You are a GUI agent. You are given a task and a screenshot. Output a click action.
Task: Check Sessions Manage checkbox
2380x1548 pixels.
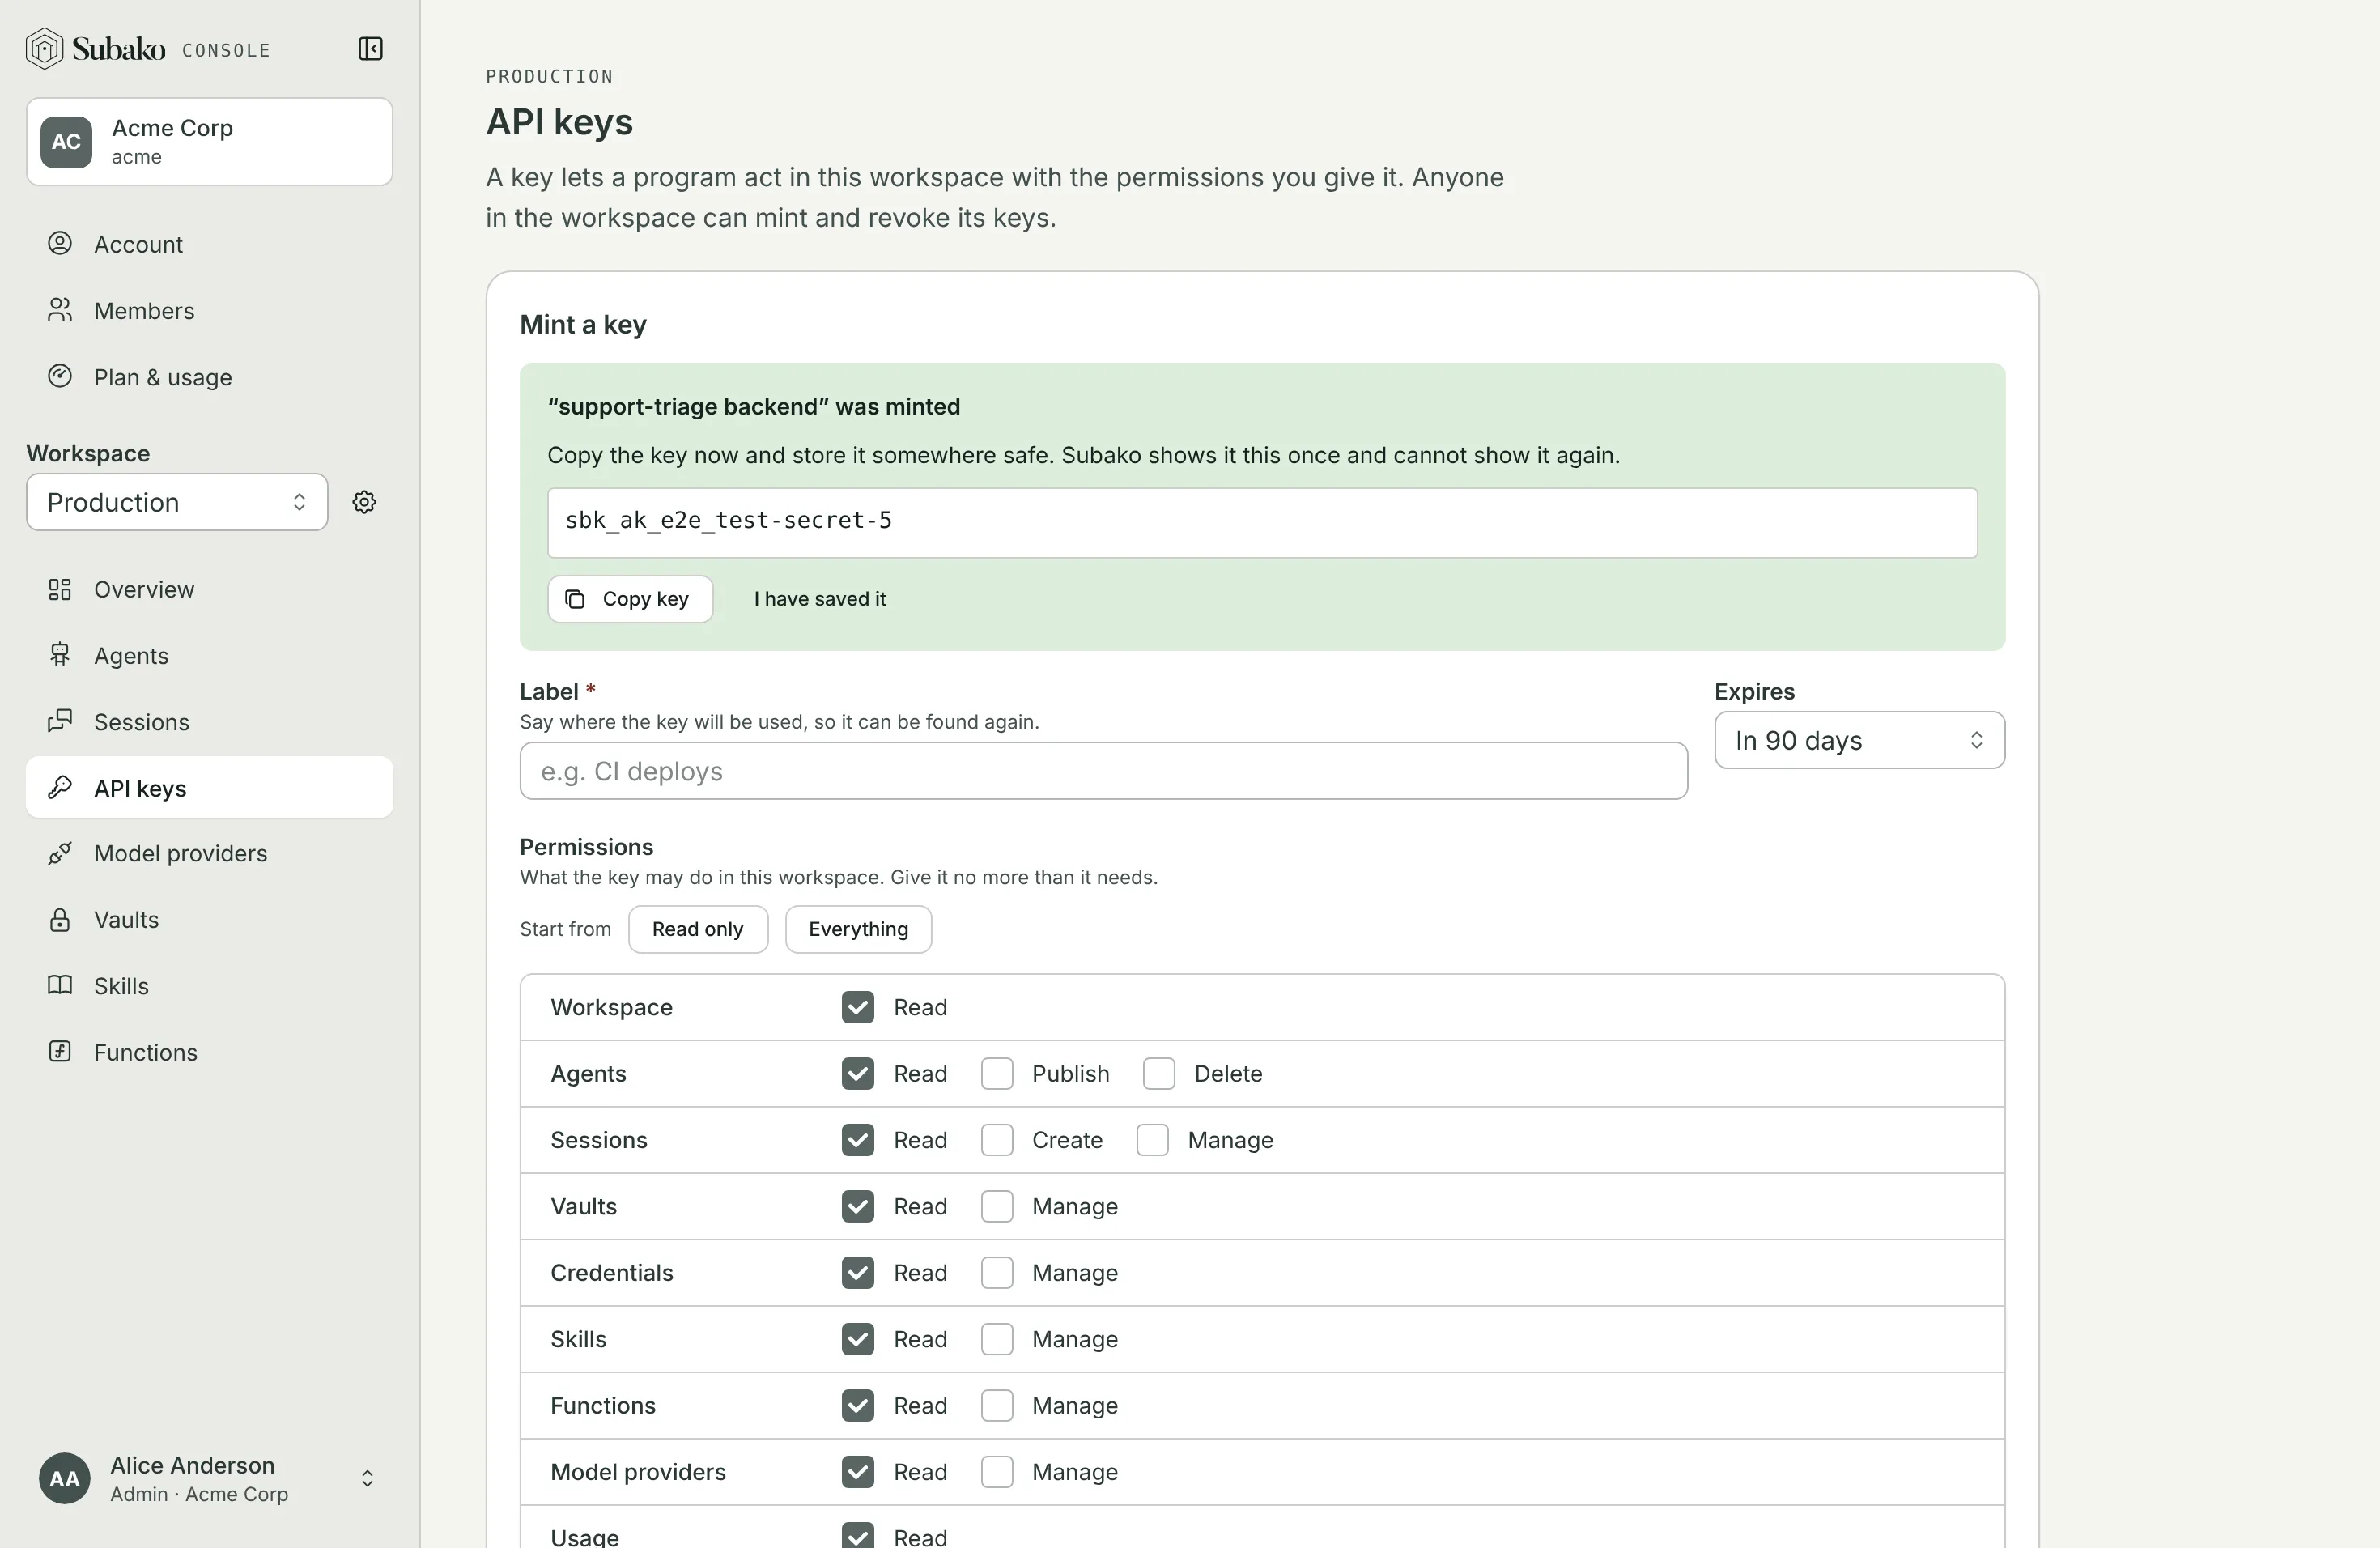(1152, 1140)
